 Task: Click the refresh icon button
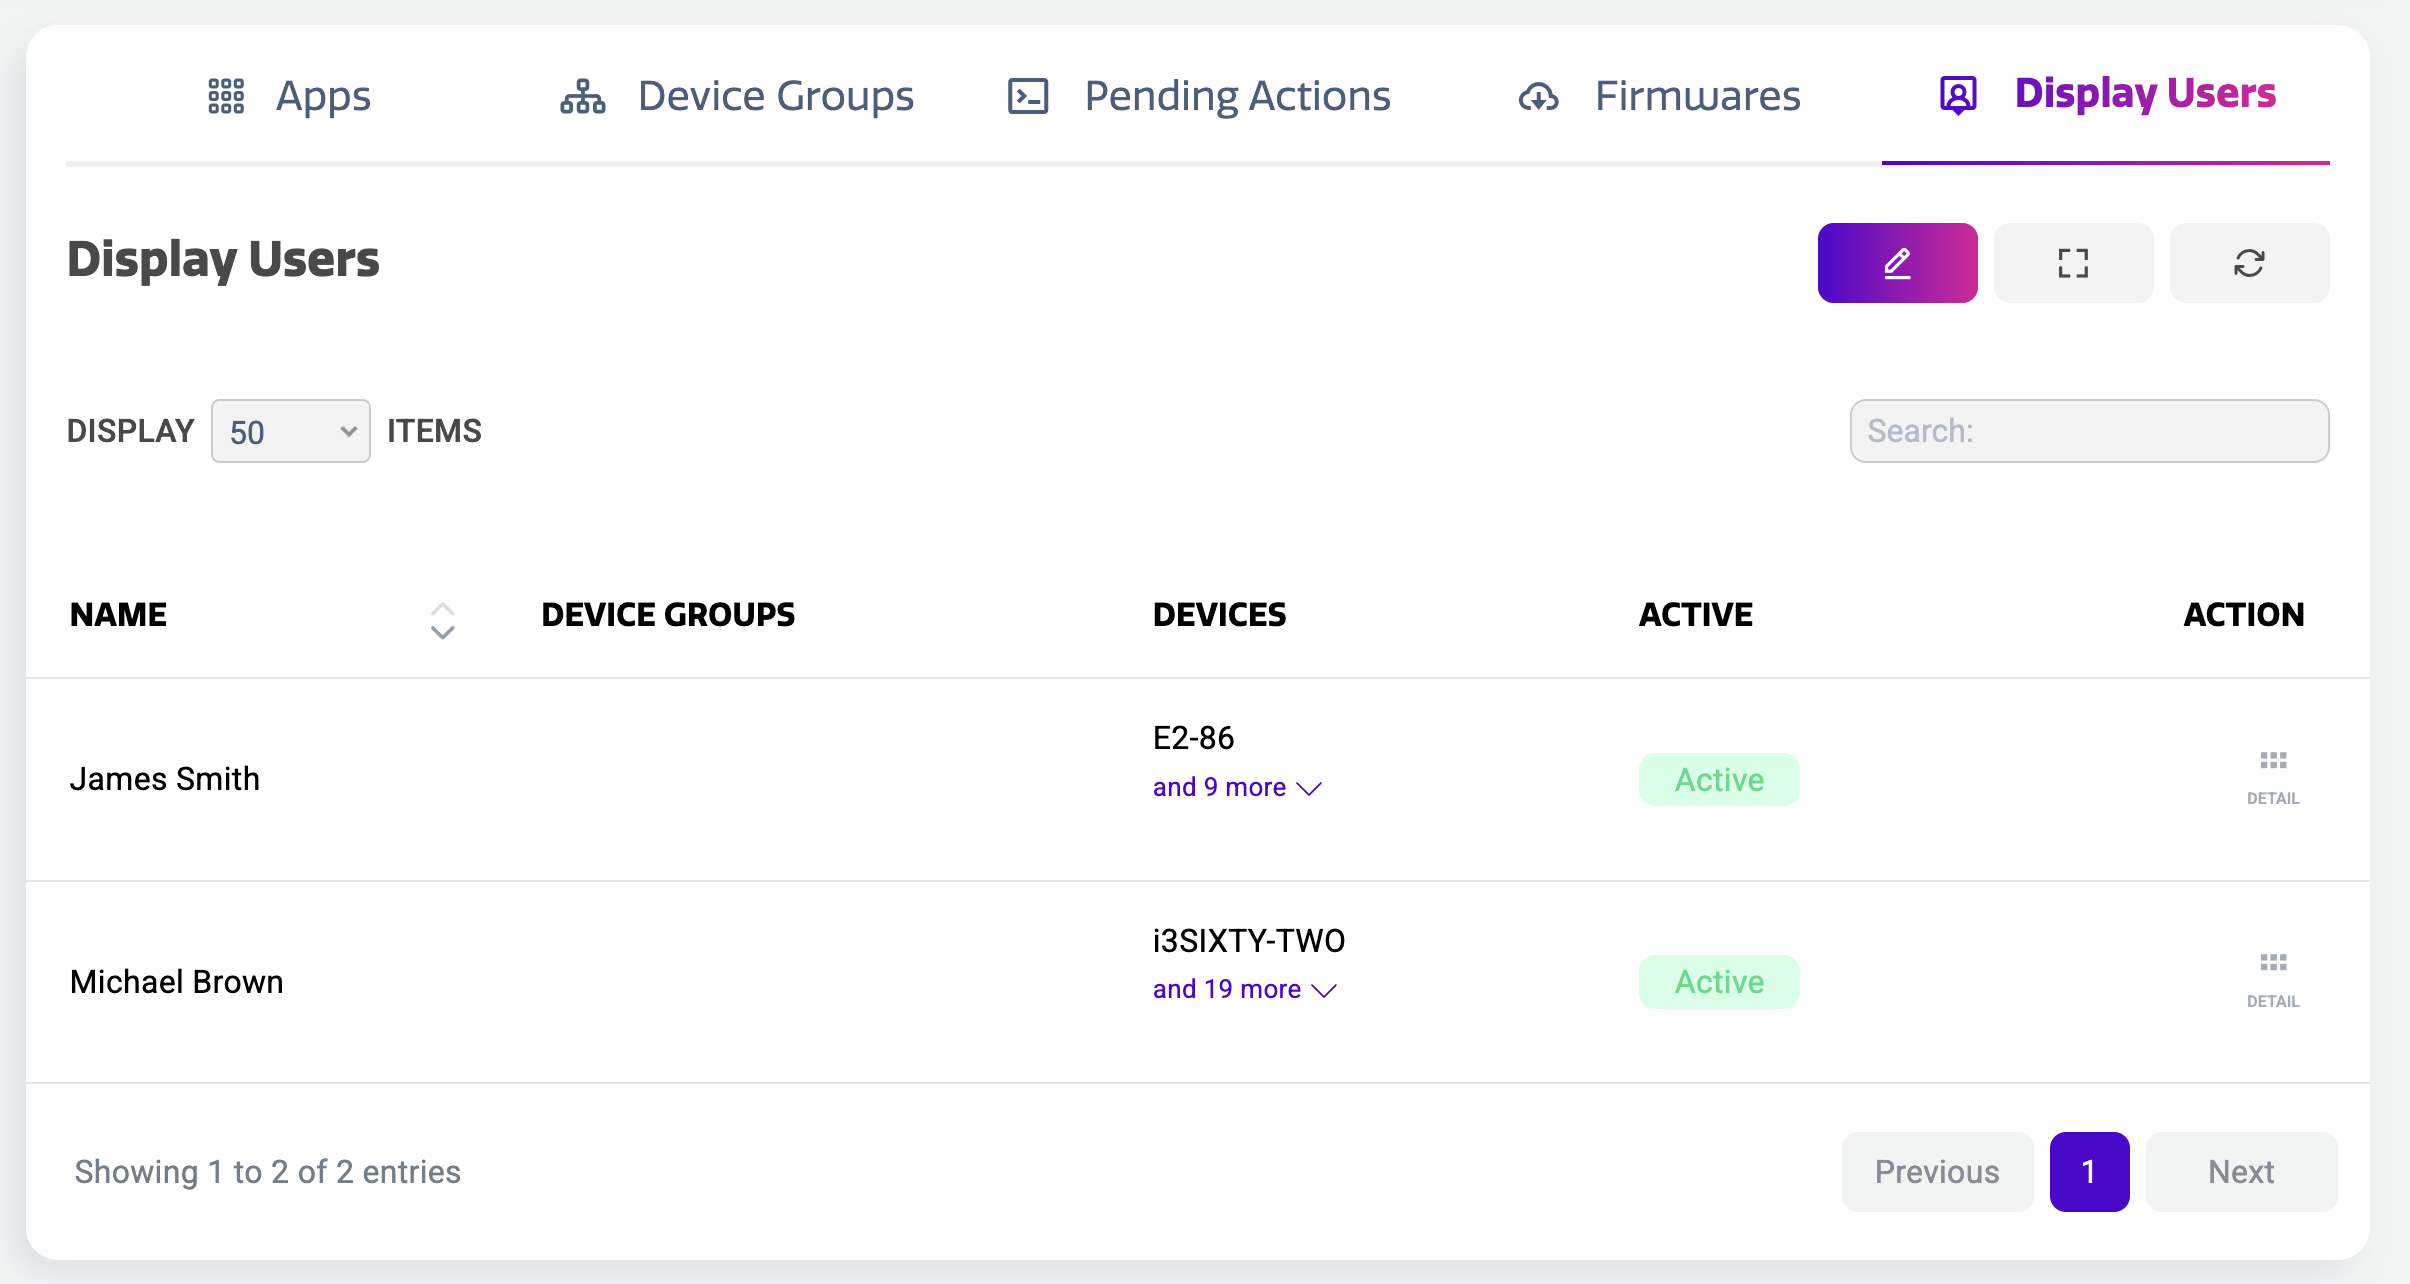click(2249, 263)
